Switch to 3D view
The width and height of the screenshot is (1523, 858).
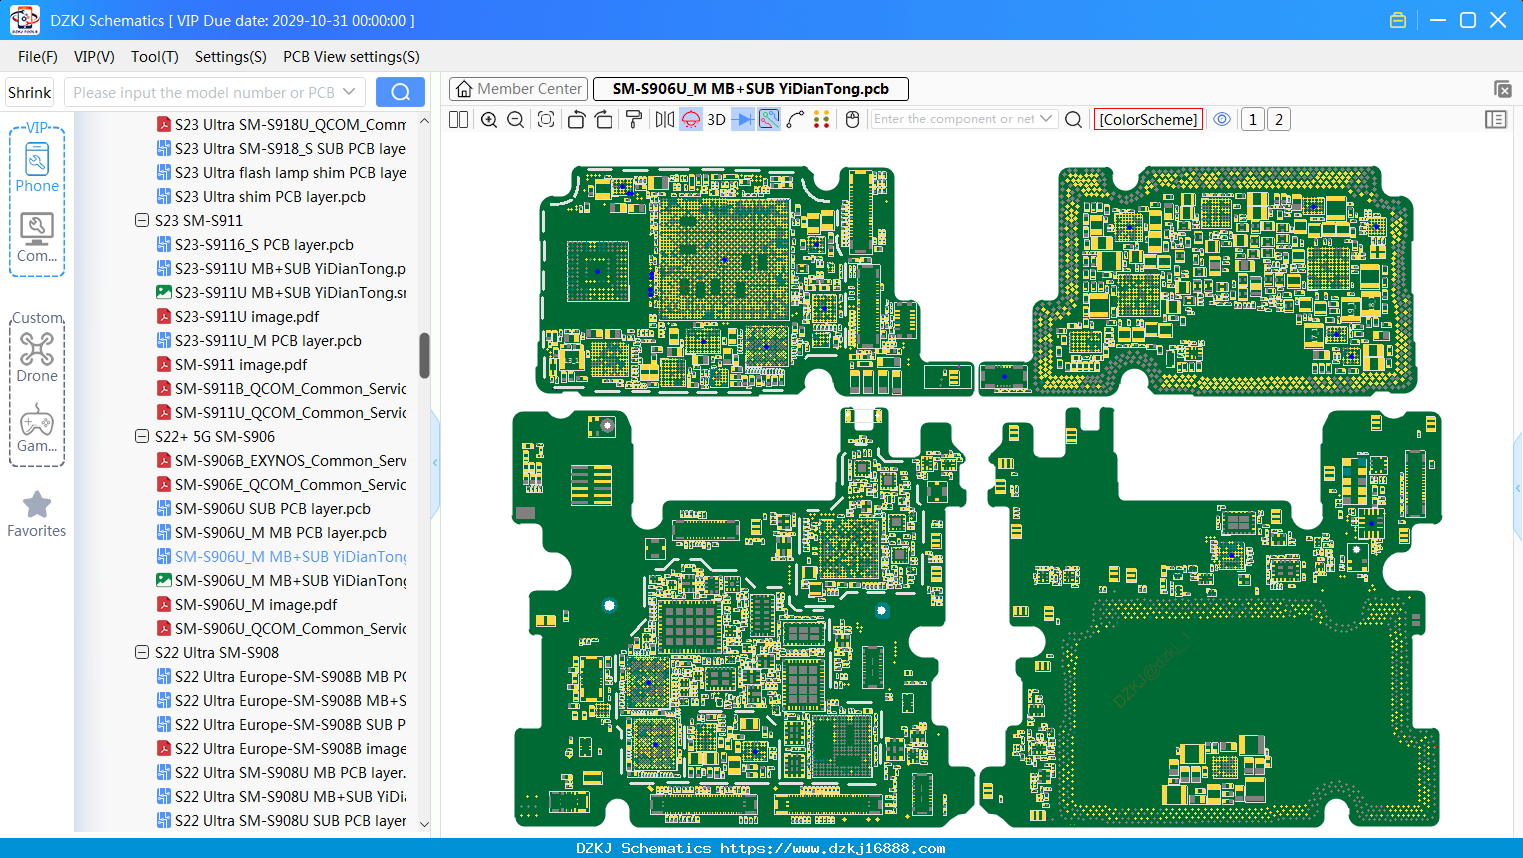716,119
